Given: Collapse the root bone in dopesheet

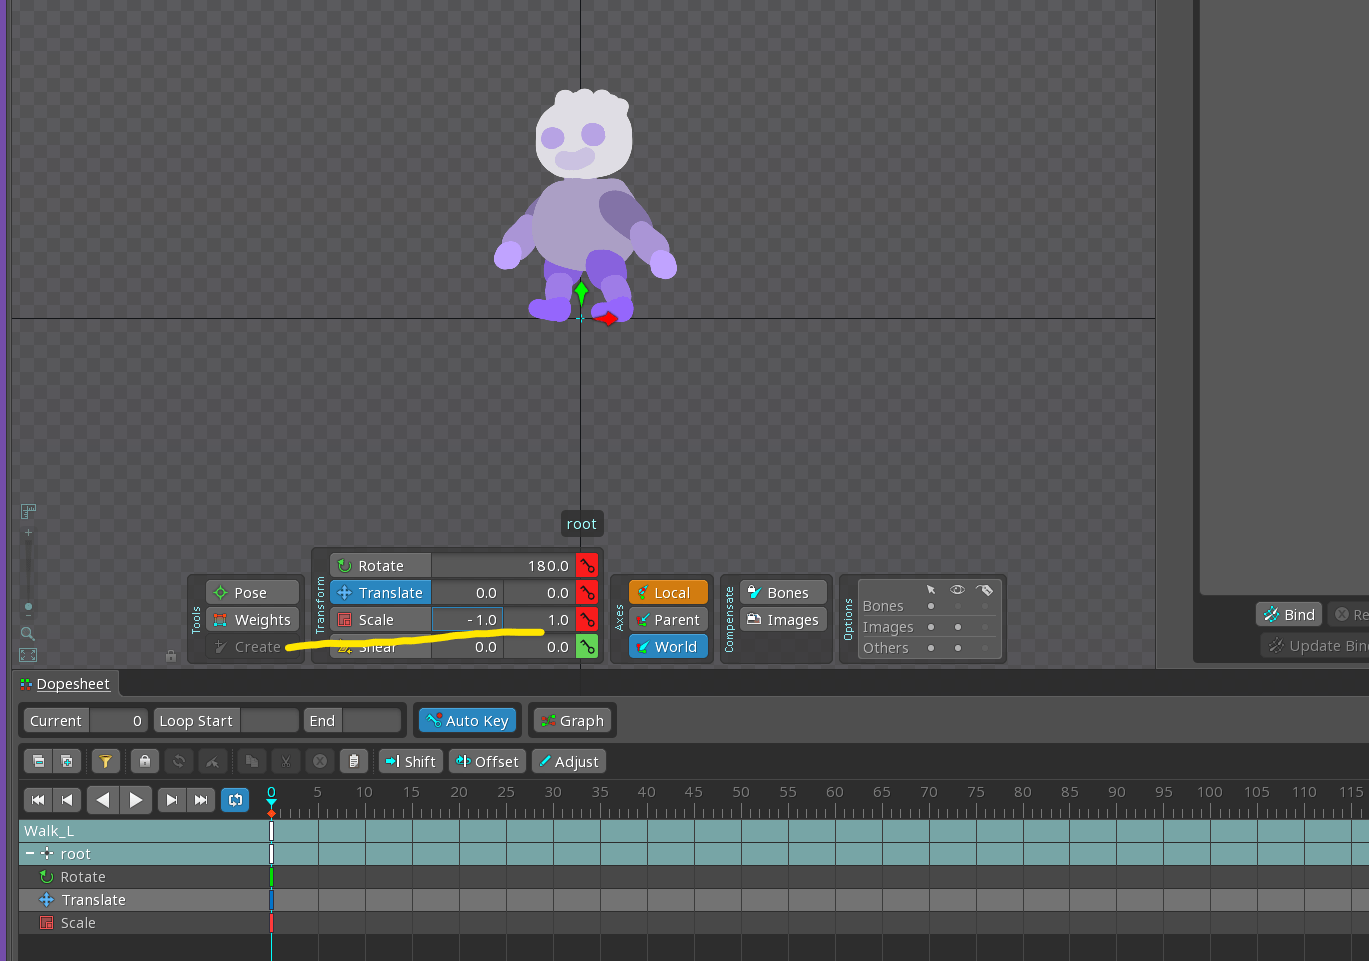Looking at the screenshot, I should (x=30, y=854).
